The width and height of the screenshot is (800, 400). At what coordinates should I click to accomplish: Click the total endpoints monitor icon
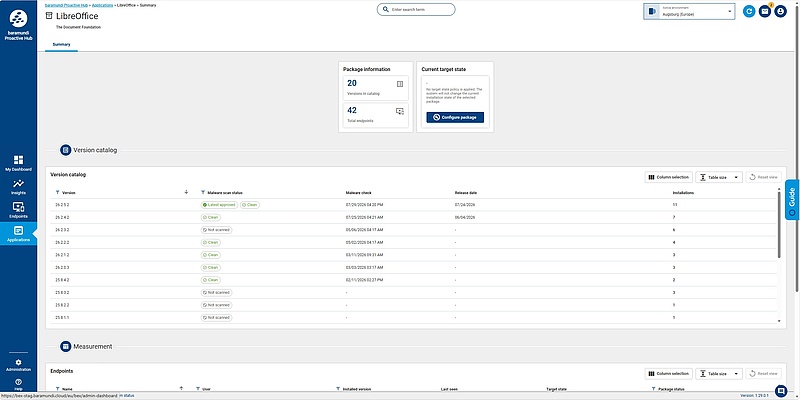(400, 111)
